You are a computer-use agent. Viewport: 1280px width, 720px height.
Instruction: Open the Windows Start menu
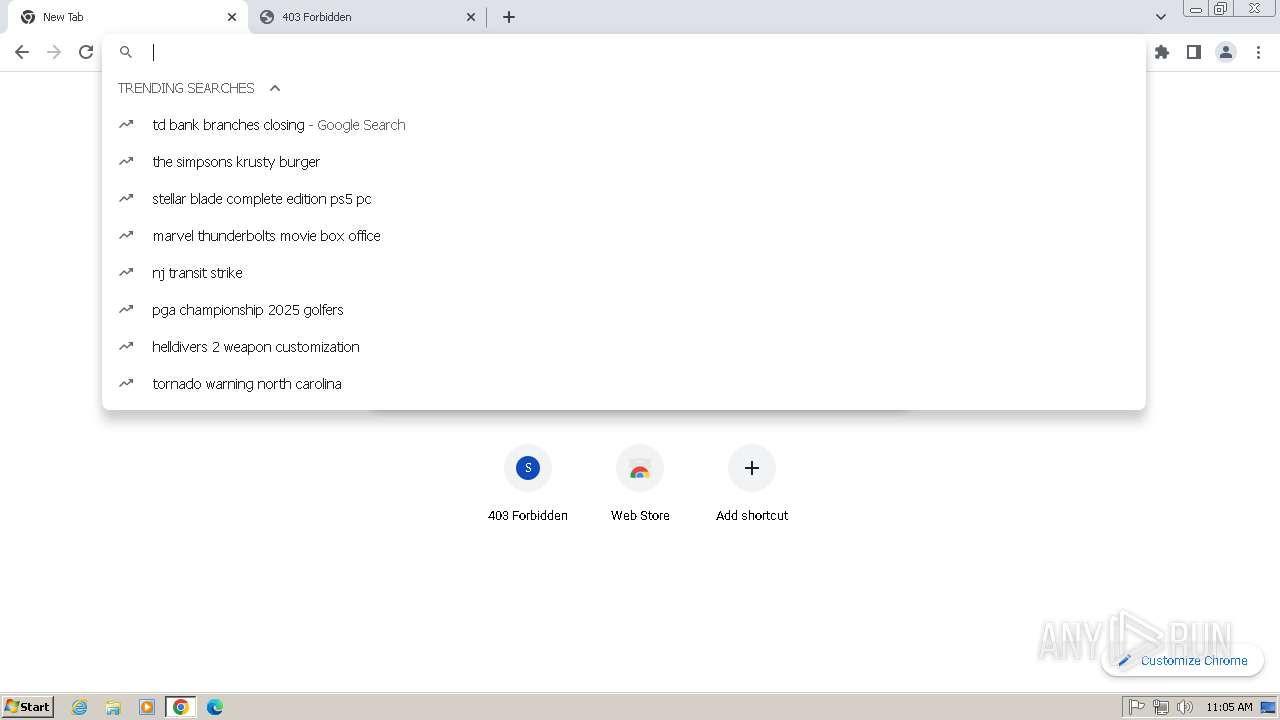28,707
